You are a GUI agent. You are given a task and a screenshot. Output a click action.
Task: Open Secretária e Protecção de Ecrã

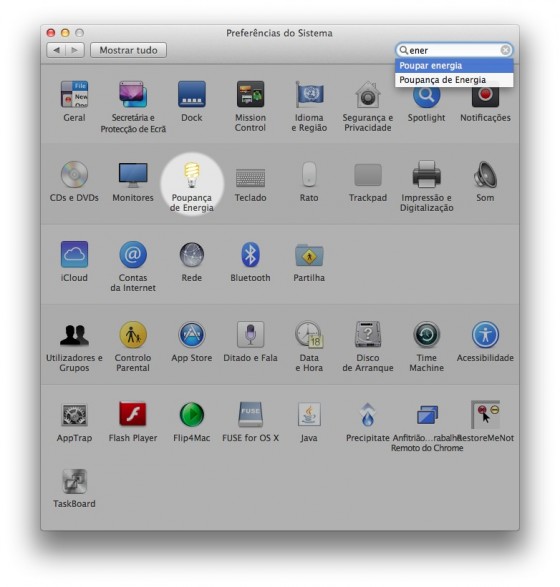[x=133, y=94]
